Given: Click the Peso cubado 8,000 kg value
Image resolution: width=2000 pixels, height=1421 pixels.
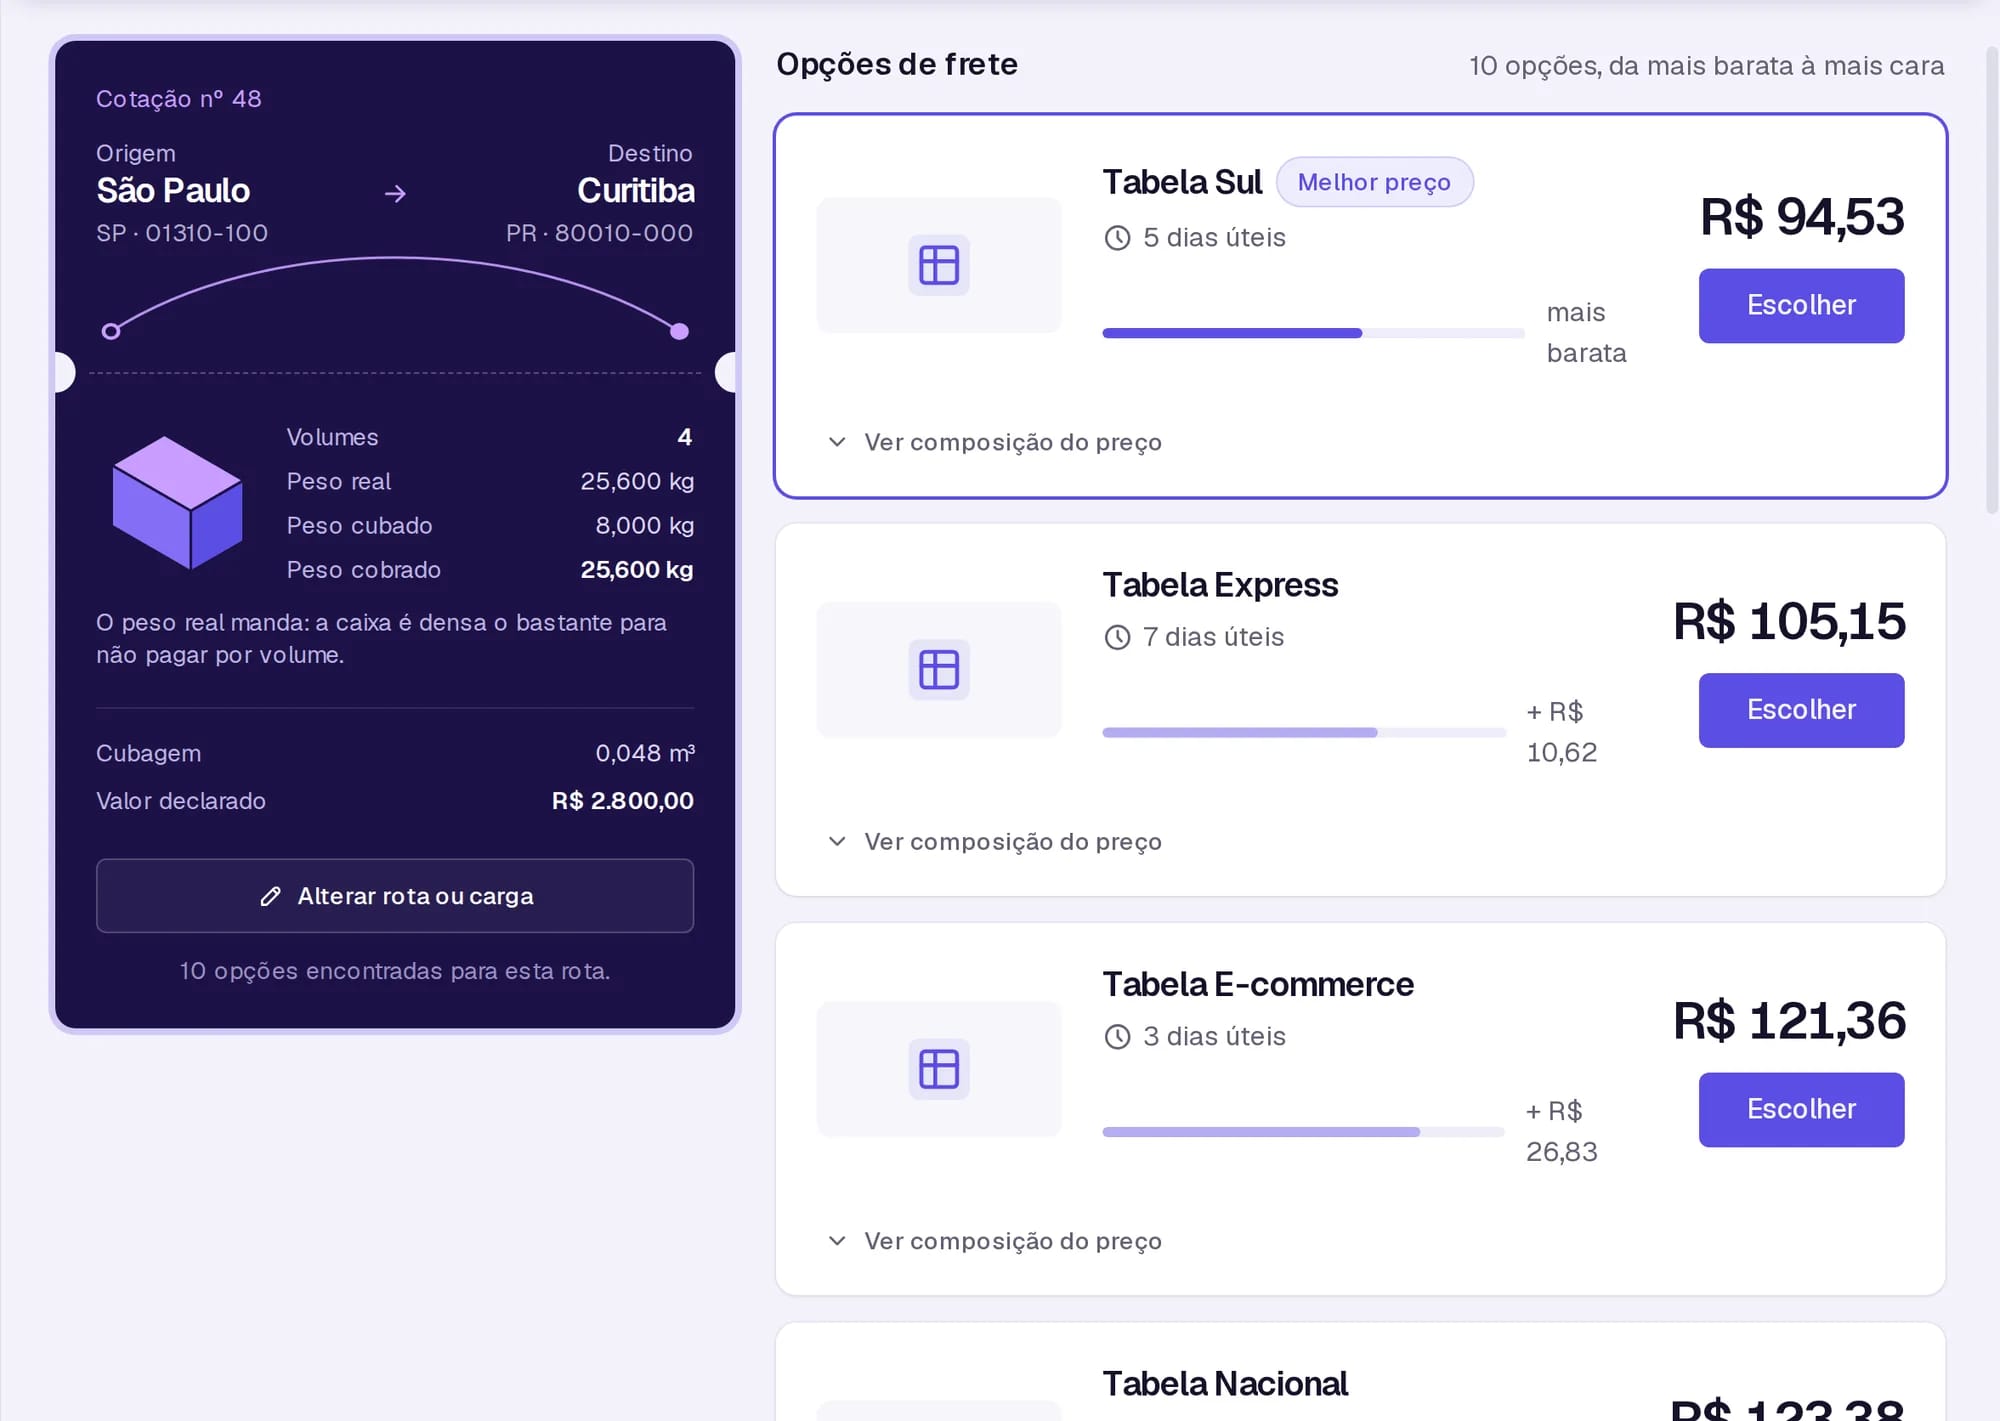Looking at the screenshot, I should (645, 526).
